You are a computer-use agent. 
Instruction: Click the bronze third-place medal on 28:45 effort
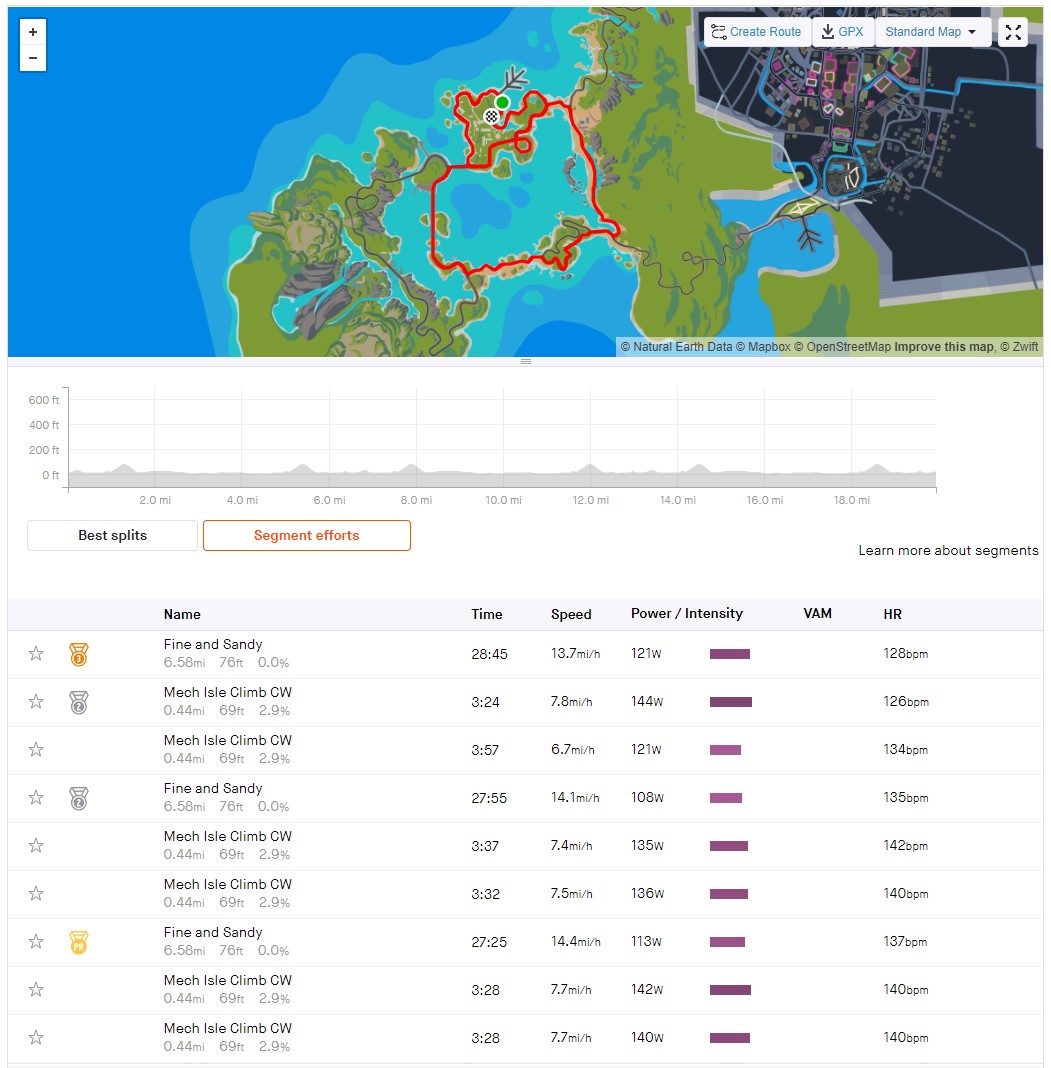point(79,654)
